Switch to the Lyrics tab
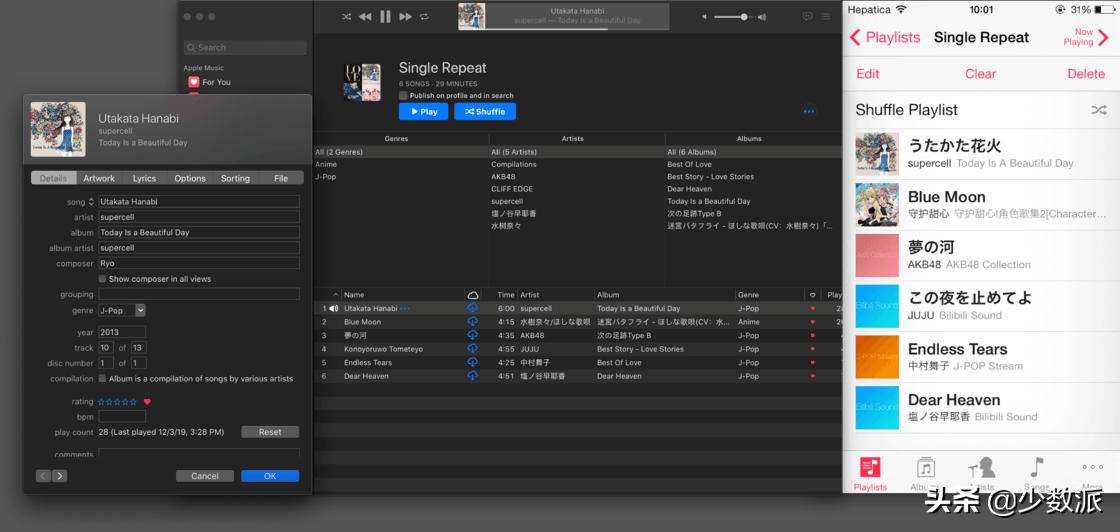Image resolution: width=1120 pixels, height=532 pixels. pyautogui.click(x=144, y=178)
